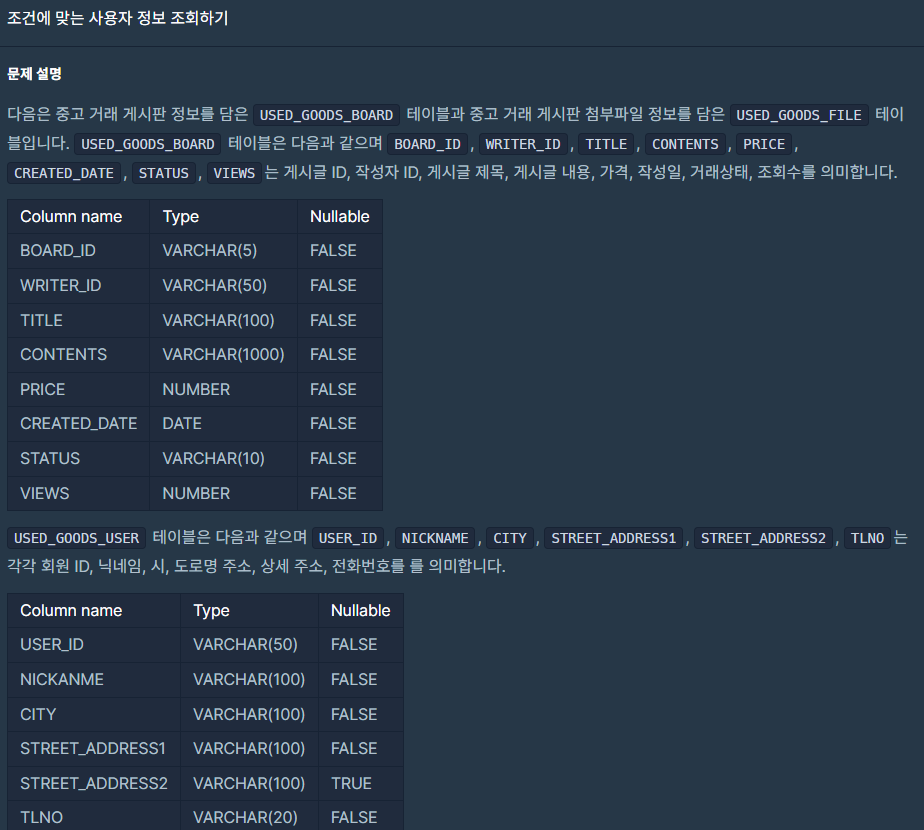Click the CREATED_DATE inline code tag in the paragraph

point(64,173)
